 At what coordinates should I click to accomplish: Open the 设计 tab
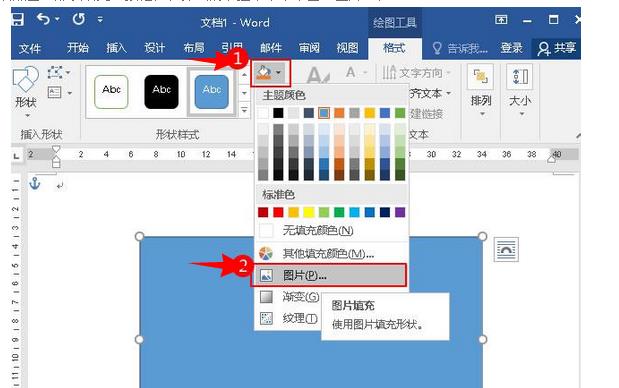click(x=154, y=48)
